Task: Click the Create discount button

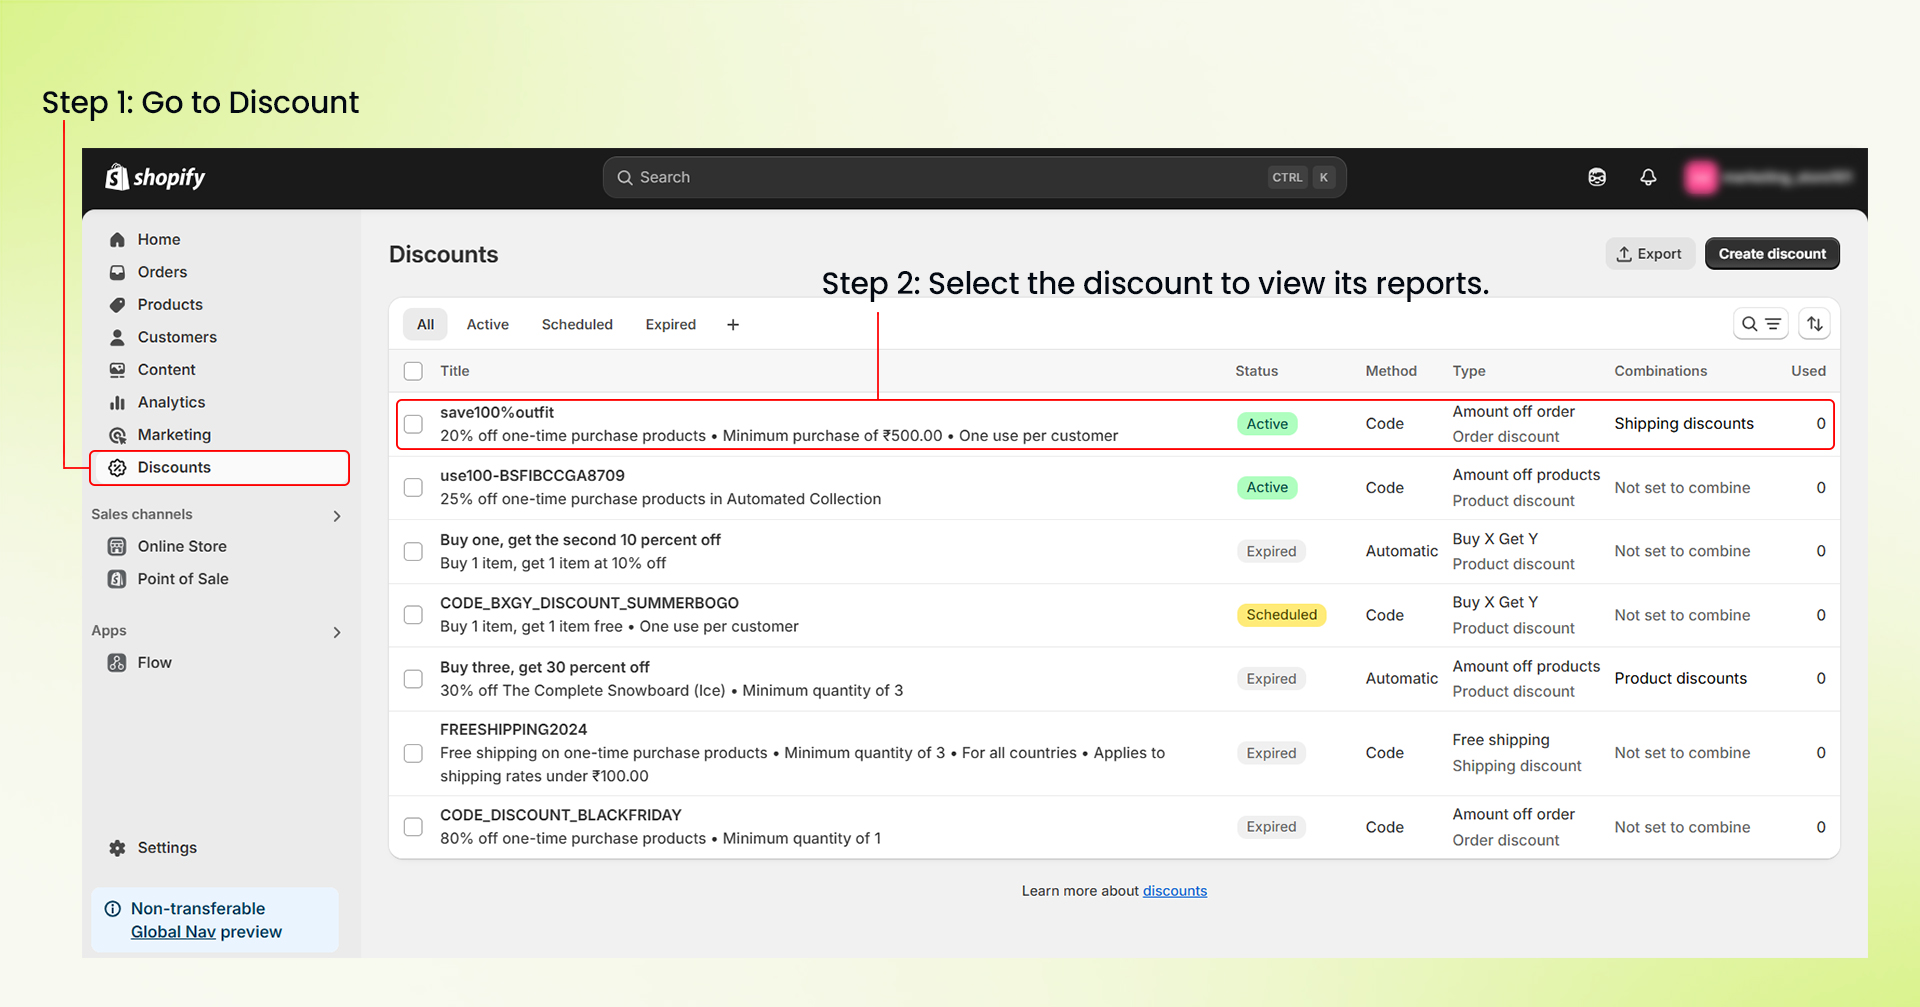Action: point(1771,253)
